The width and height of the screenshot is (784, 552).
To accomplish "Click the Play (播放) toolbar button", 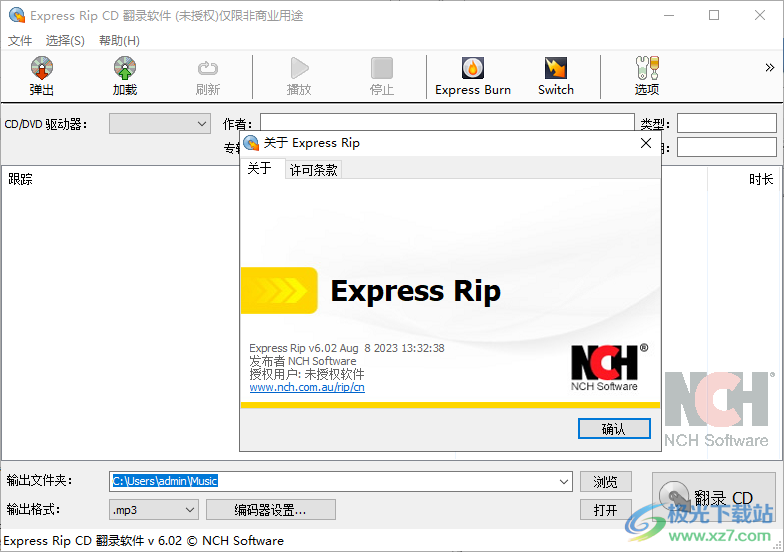I will 299,76.
